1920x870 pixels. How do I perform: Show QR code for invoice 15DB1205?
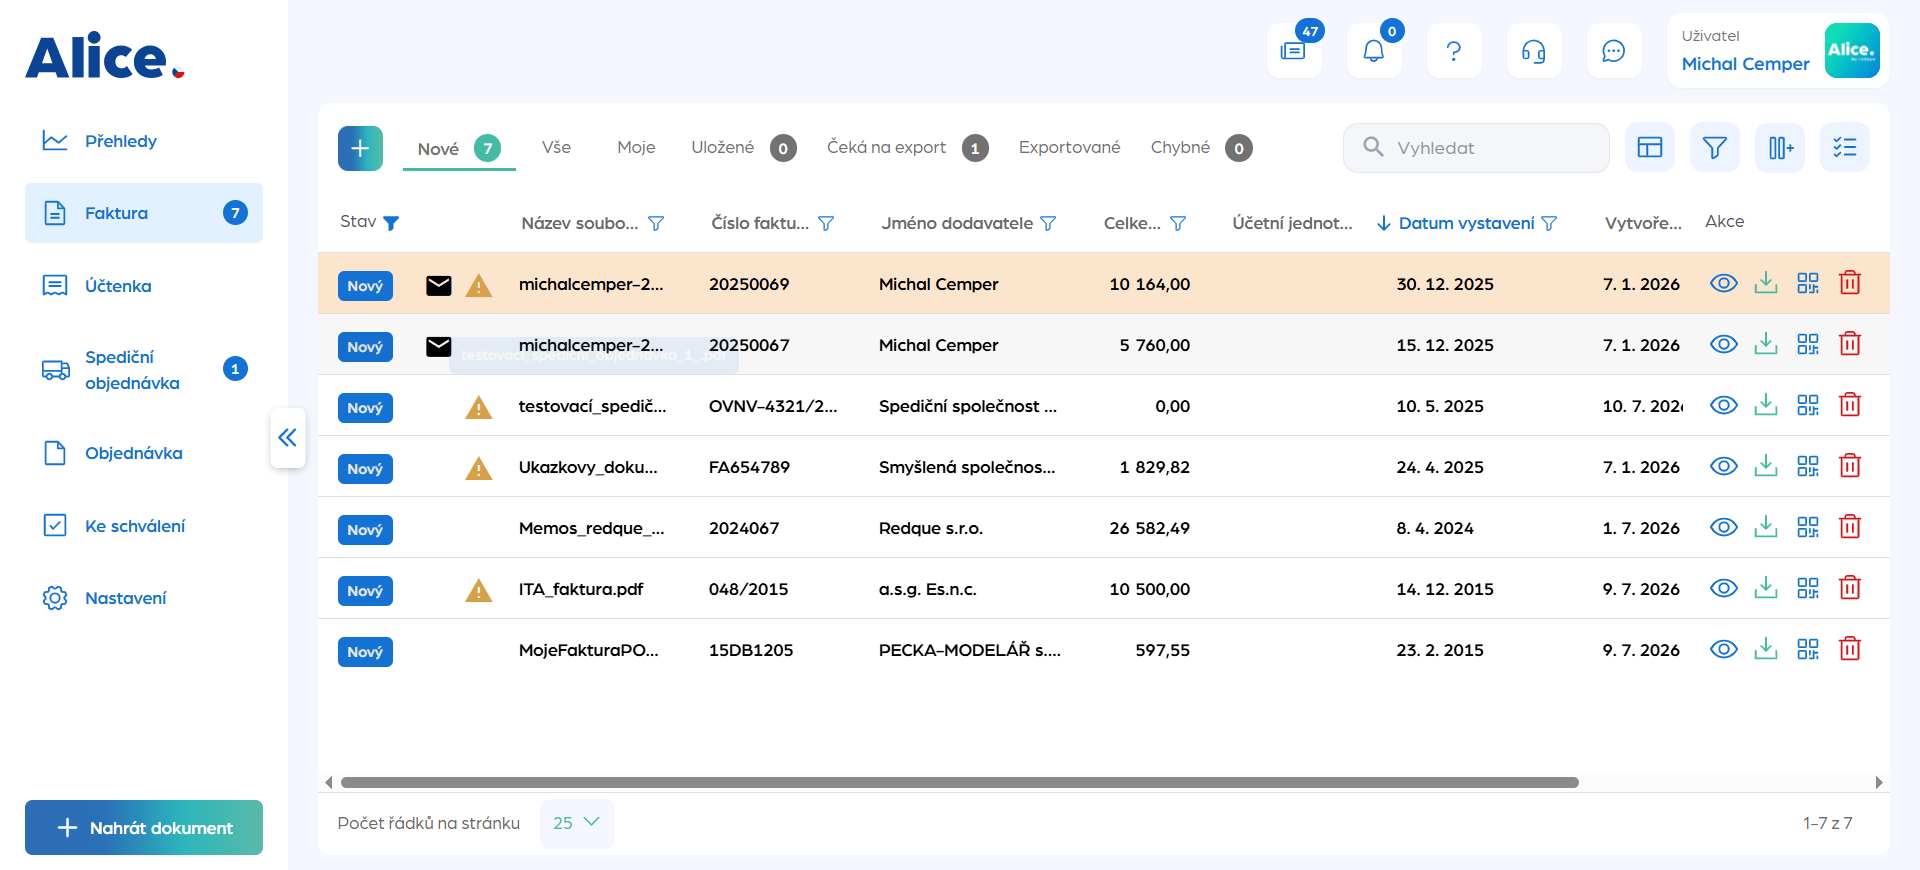tap(1808, 649)
